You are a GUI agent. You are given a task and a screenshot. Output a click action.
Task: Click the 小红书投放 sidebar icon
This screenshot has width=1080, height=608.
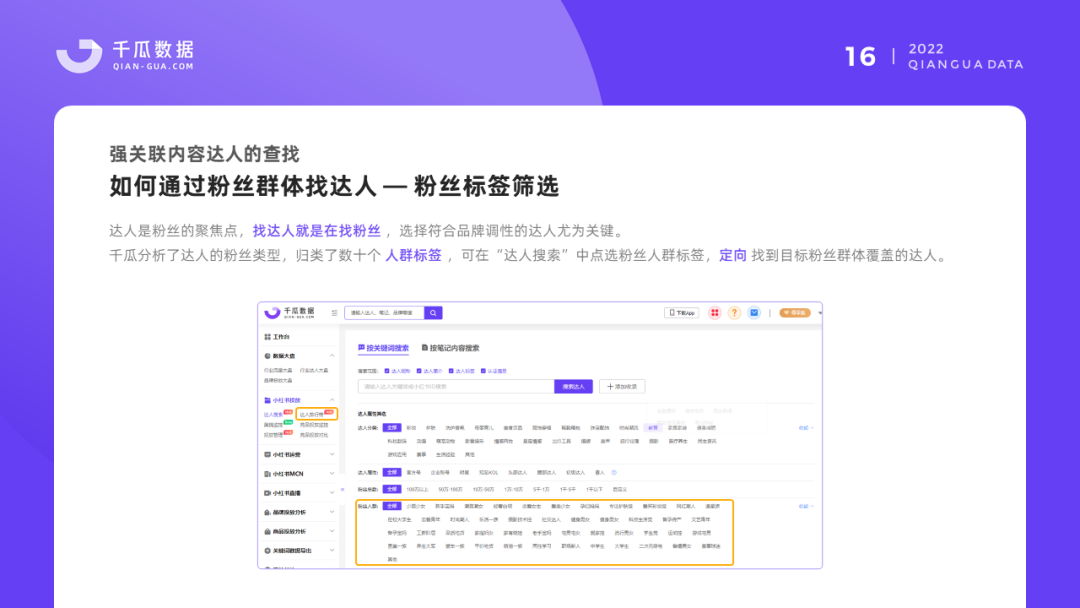coord(267,400)
